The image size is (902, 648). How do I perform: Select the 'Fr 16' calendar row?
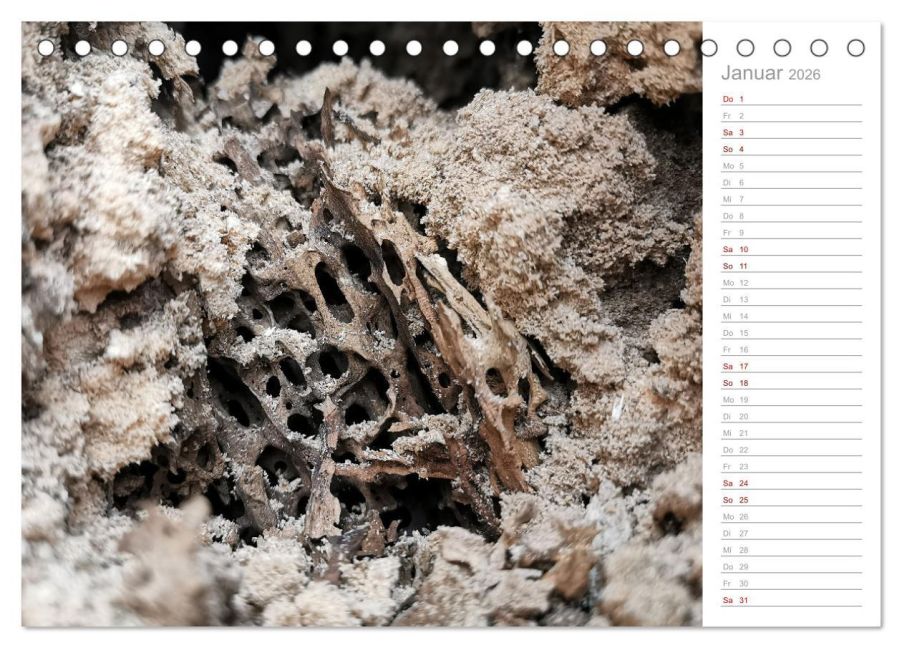click(792, 349)
